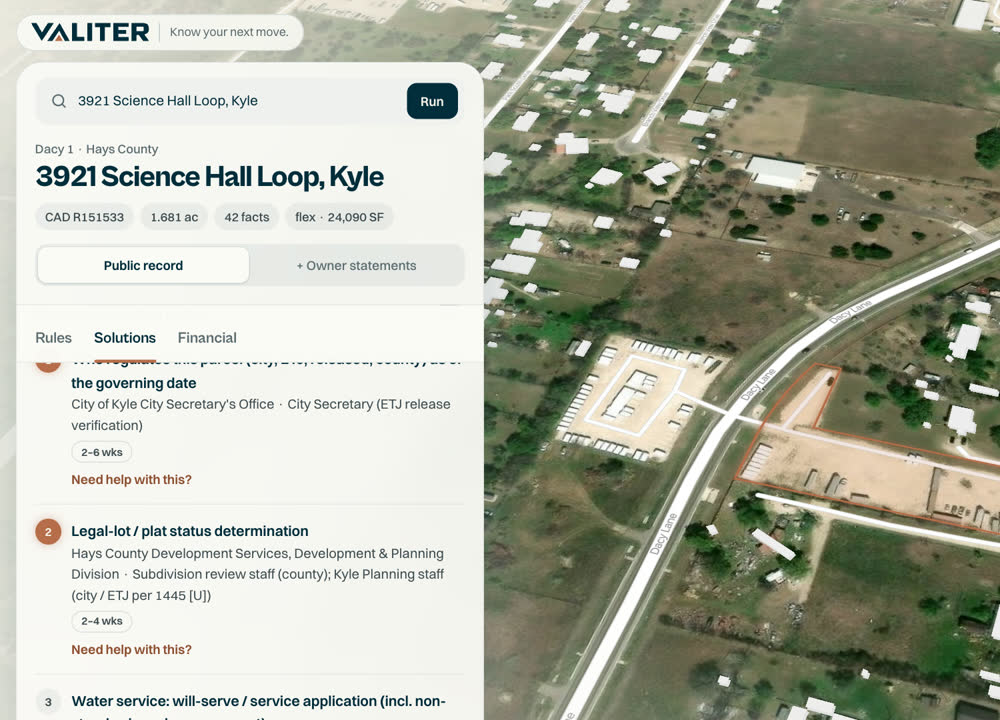This screenshot has height=720, width=1000.
Task: Click the search magnifier icon
Action: point(59,101)
